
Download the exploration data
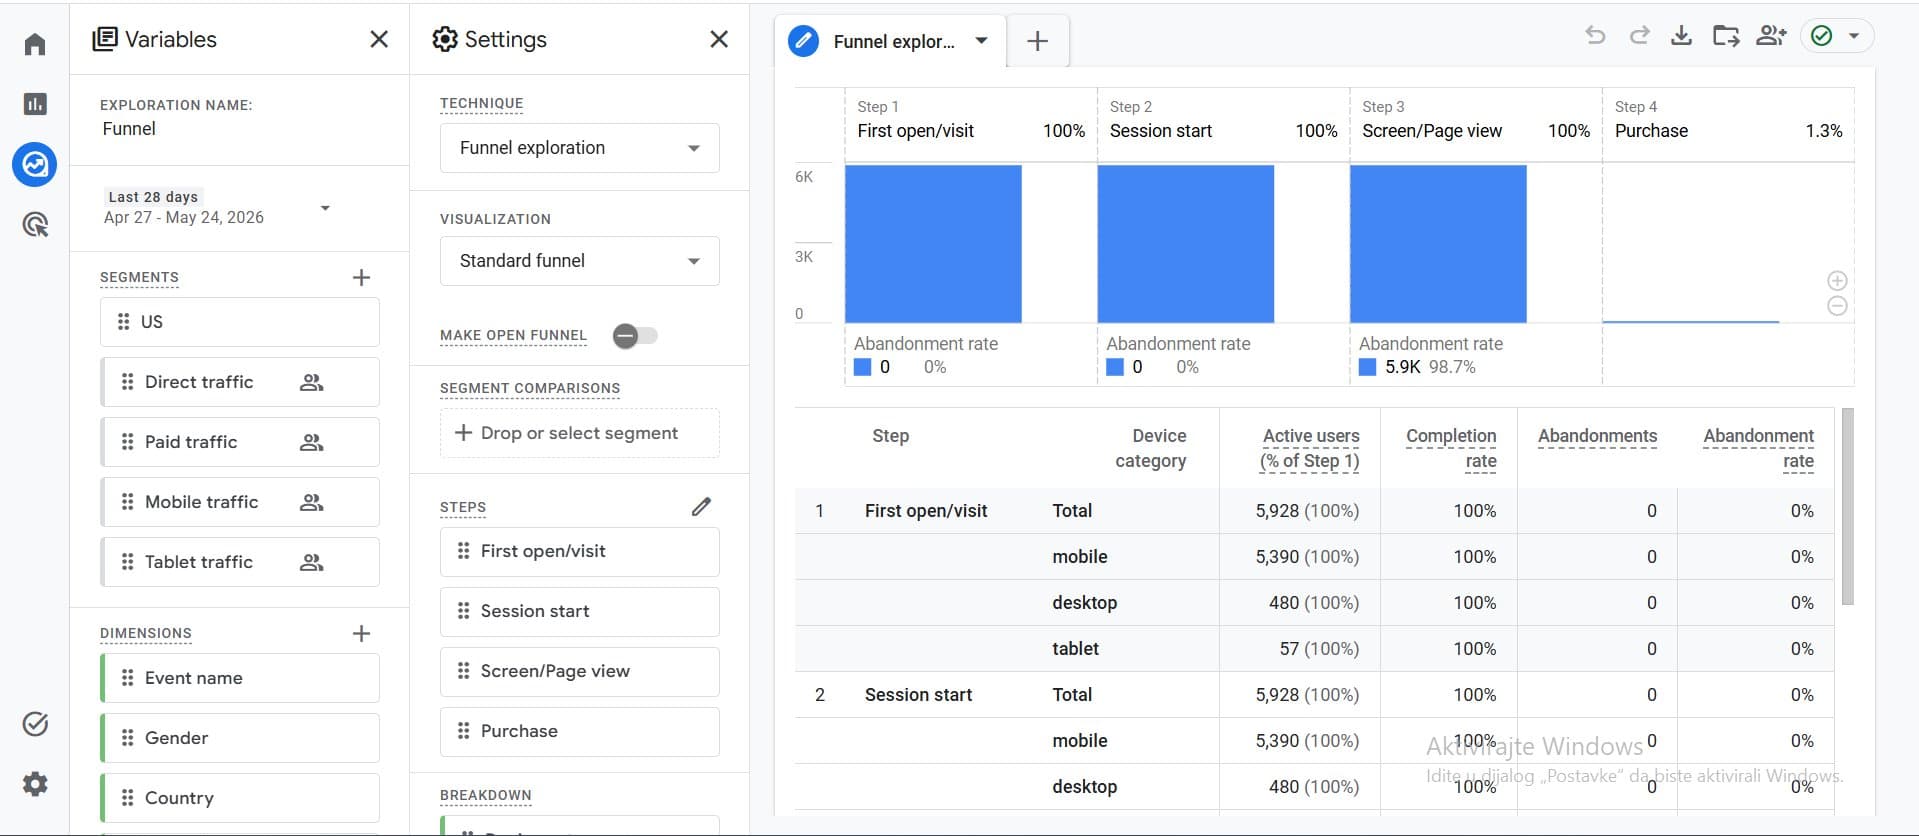tap(1682, 36)
